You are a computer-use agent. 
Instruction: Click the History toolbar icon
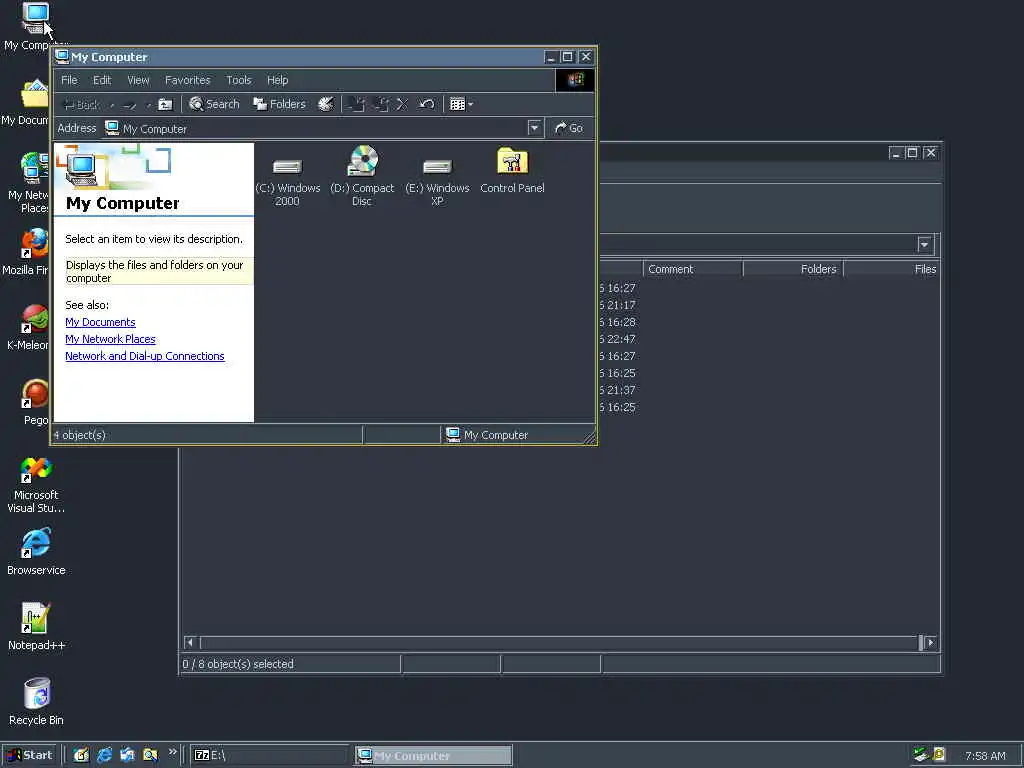click(x=325, y=104)
